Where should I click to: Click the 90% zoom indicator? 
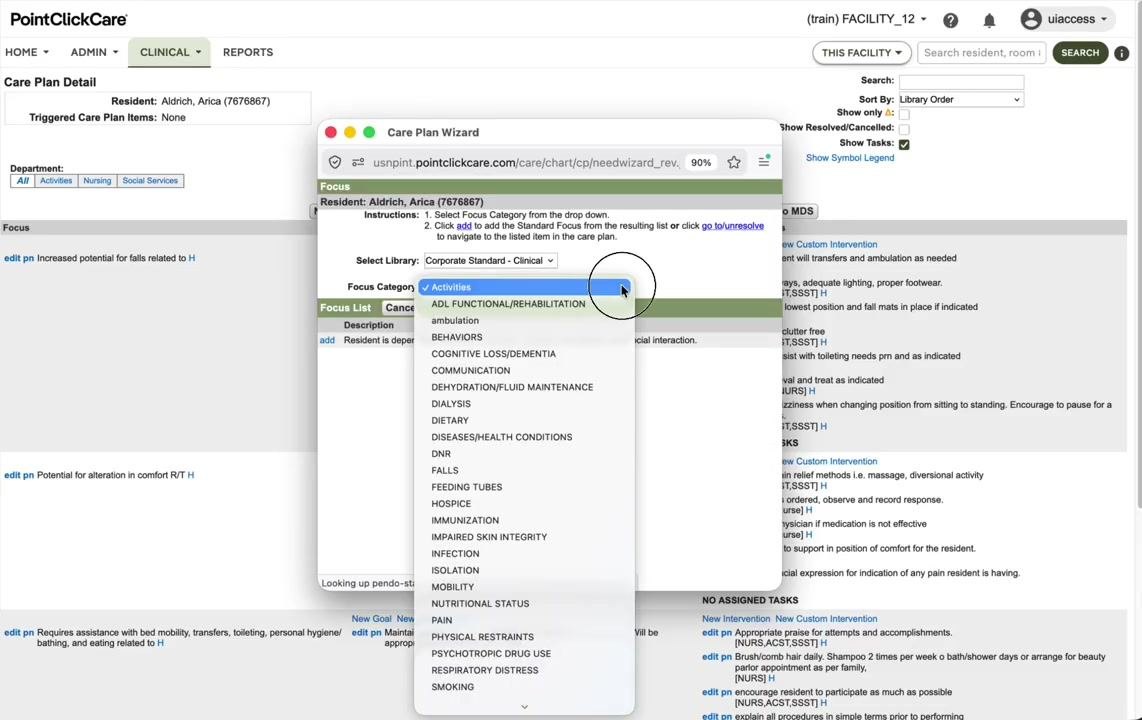[701, 162]
